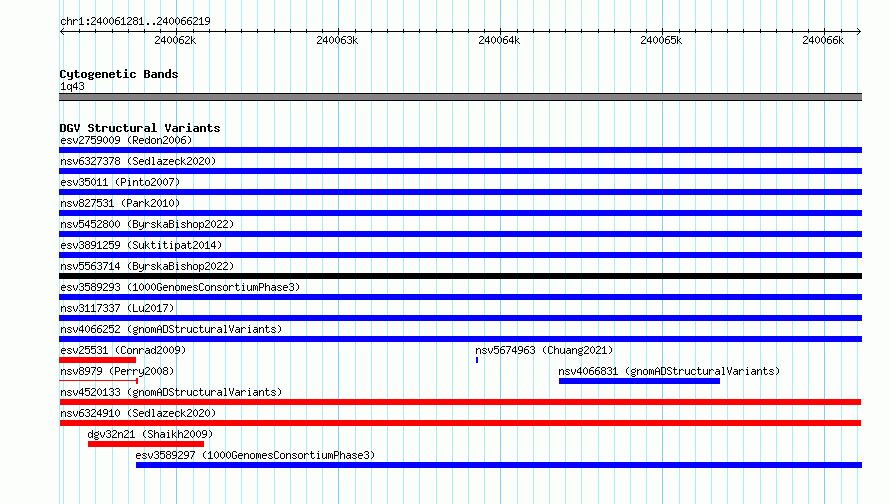Select esv3891259 (Suktitipat2014) label
Screen dimensions: 890x504
coord(141,245)
